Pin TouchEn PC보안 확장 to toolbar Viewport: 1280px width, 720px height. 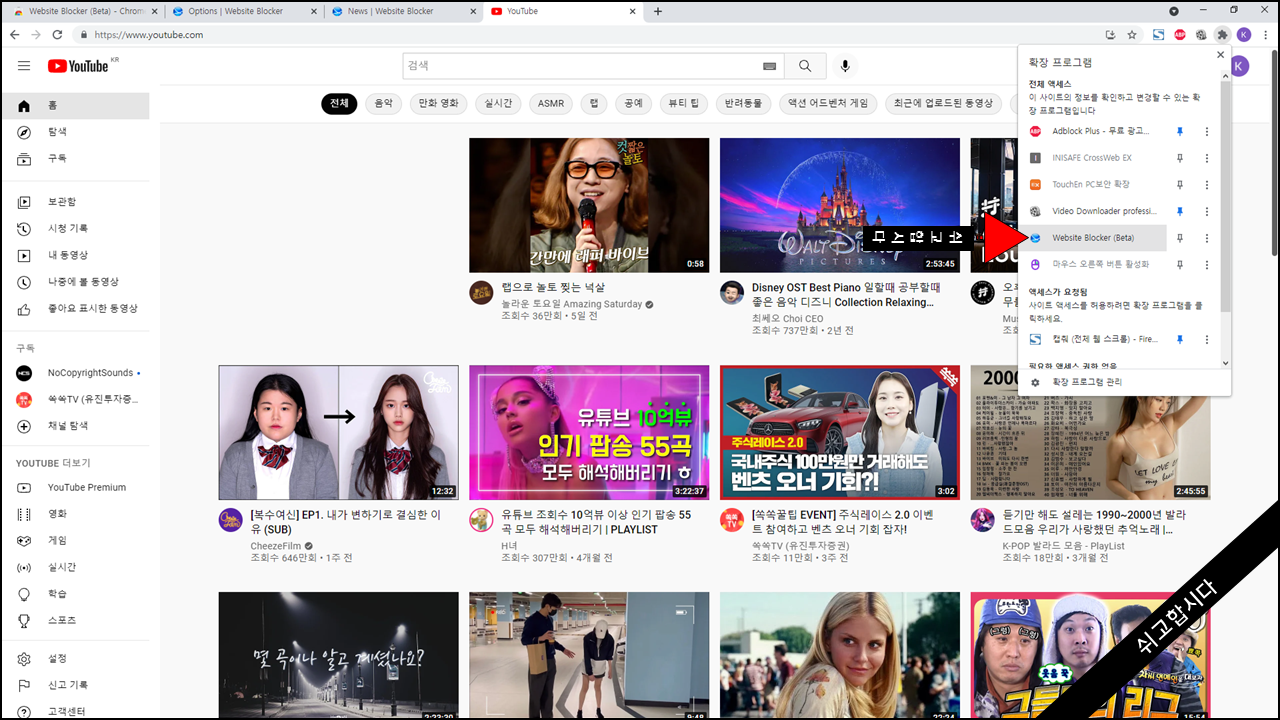coord(1180,185)
